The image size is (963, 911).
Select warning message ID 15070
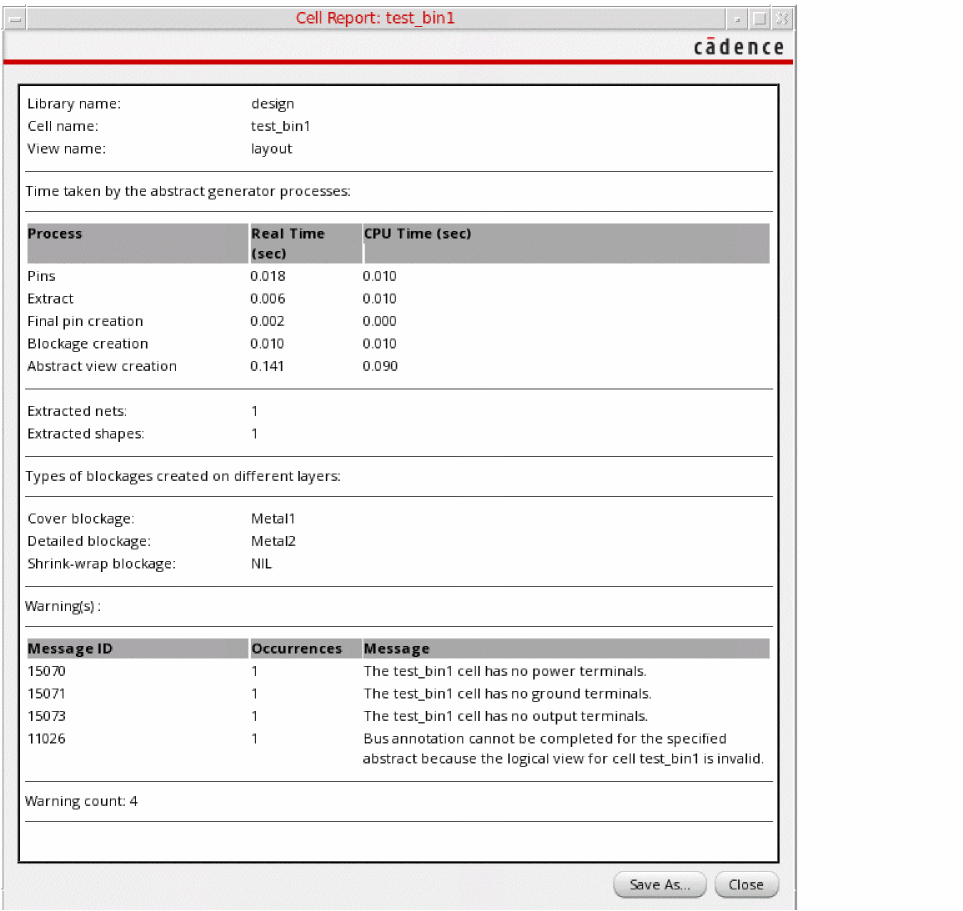click(x=46, y=671)
